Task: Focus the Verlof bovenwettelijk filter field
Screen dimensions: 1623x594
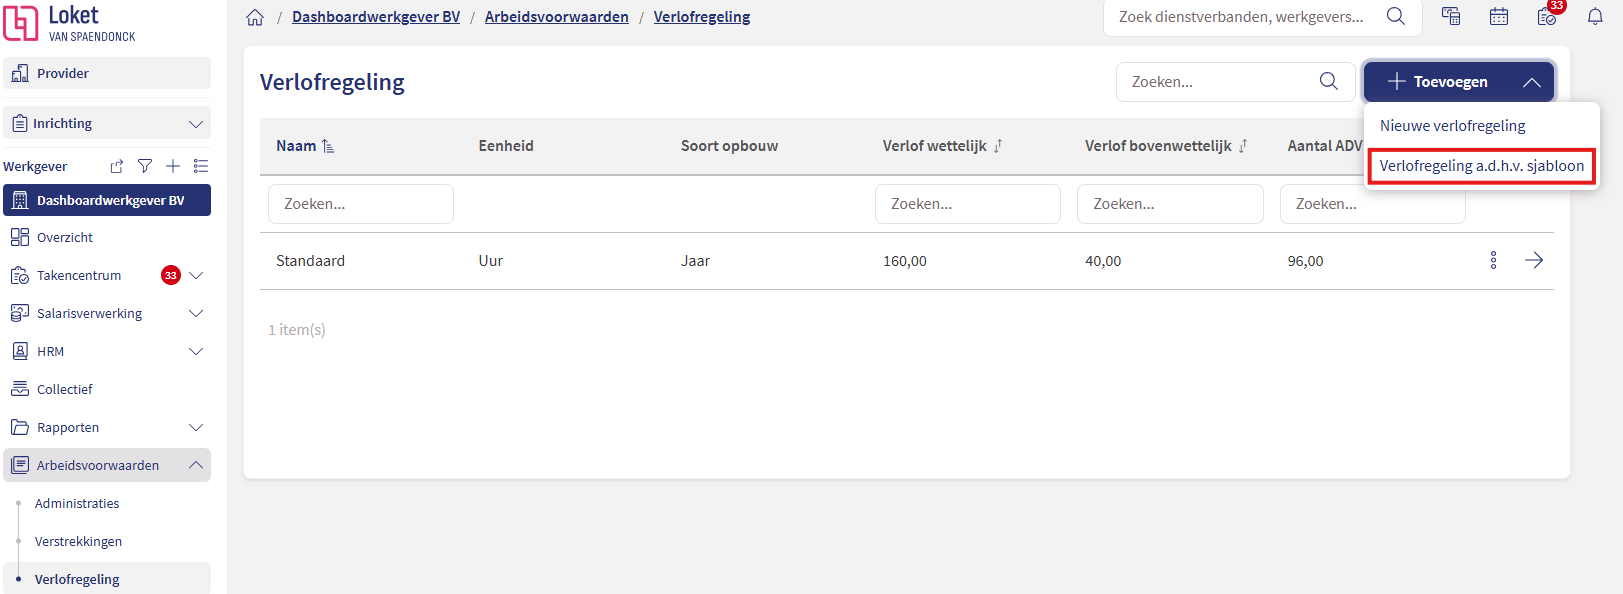Action: pos(1170,204)
